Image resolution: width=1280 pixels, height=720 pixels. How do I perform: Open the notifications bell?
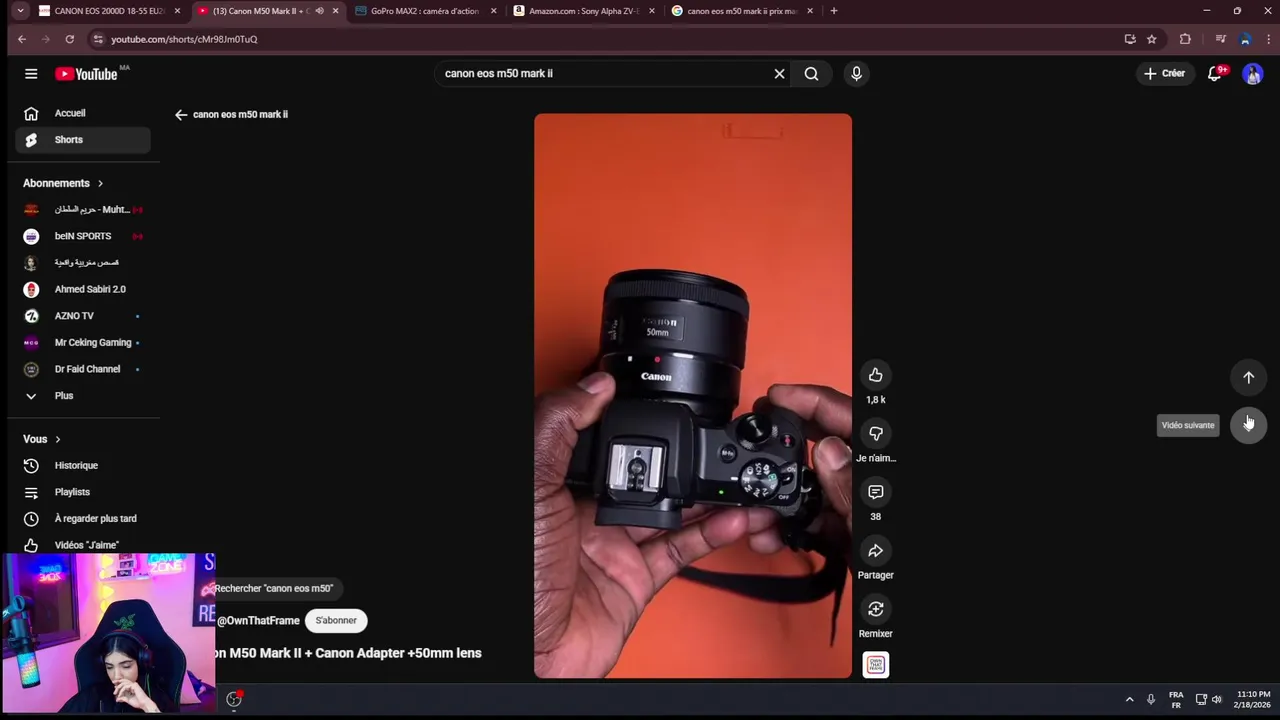(1215, 74)
